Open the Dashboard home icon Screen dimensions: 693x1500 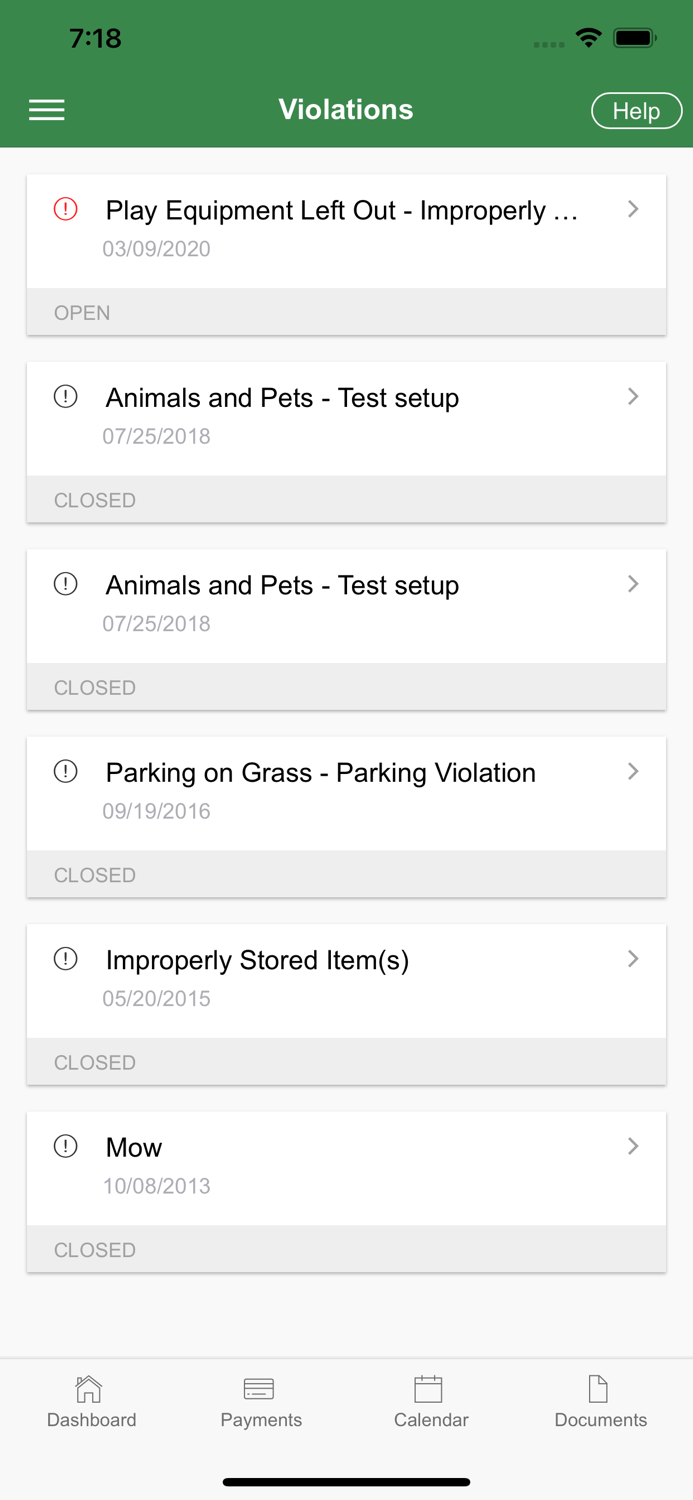(x=89, y=1389)
